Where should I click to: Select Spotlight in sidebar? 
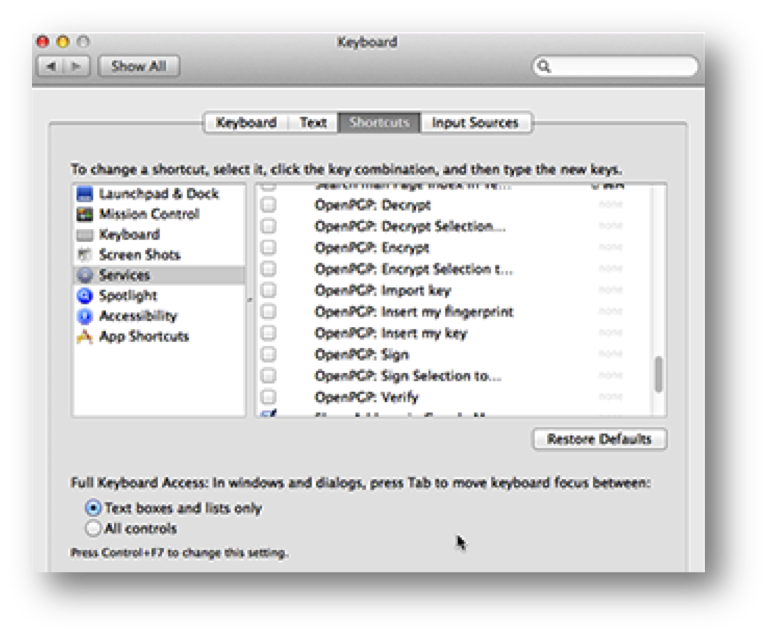[159, 296]
